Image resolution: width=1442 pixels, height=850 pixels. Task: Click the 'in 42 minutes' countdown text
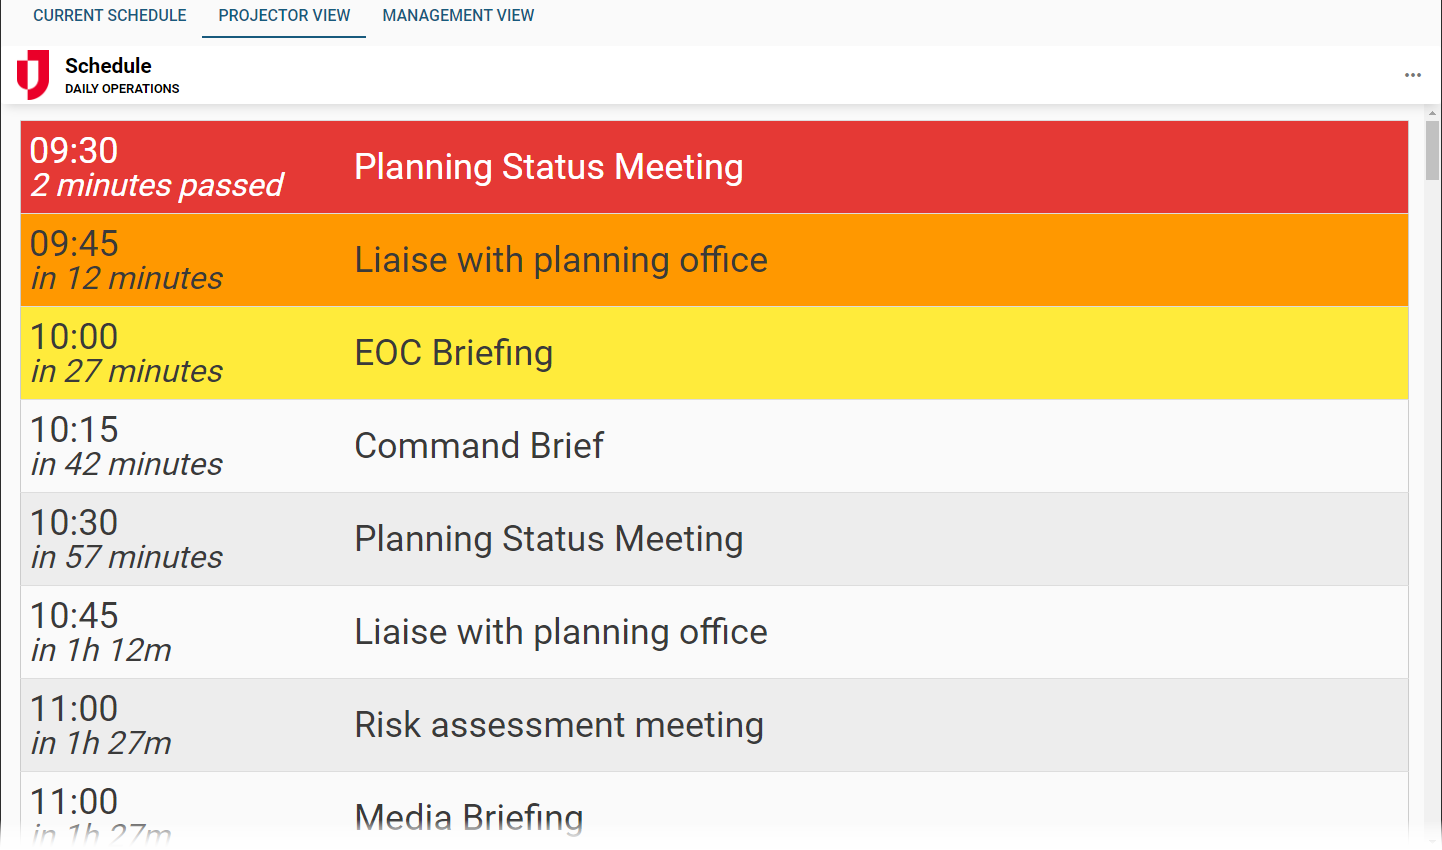[x=127, y=465]
